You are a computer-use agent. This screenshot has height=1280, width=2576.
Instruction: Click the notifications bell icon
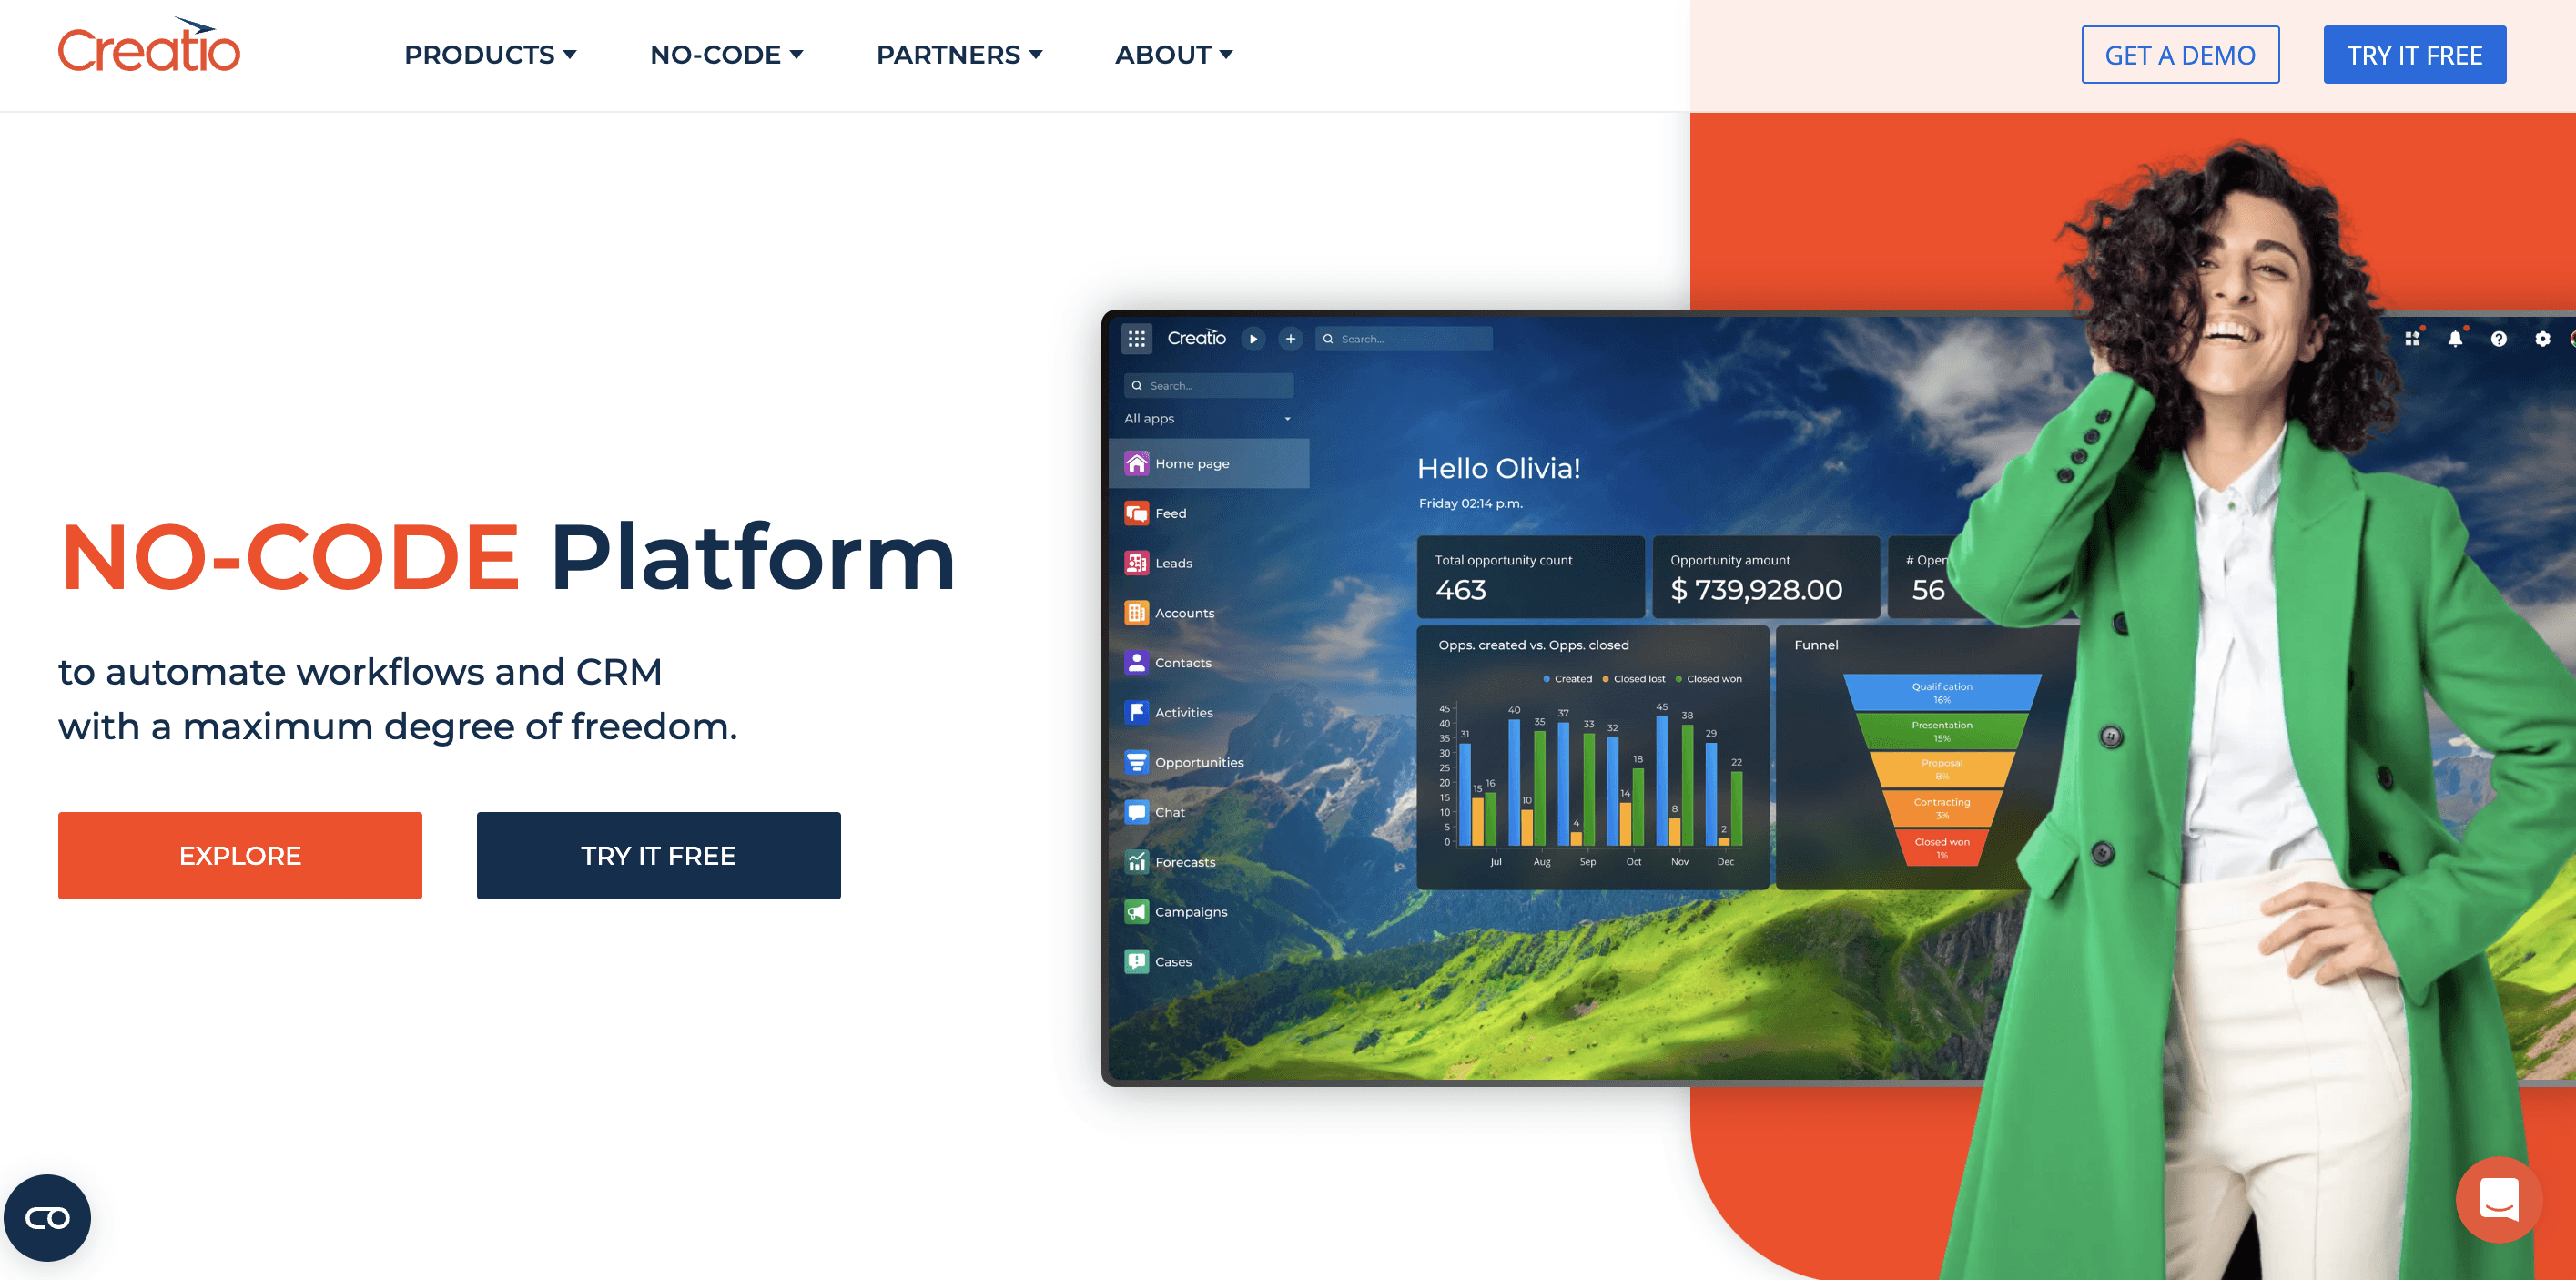point(2455,339)
